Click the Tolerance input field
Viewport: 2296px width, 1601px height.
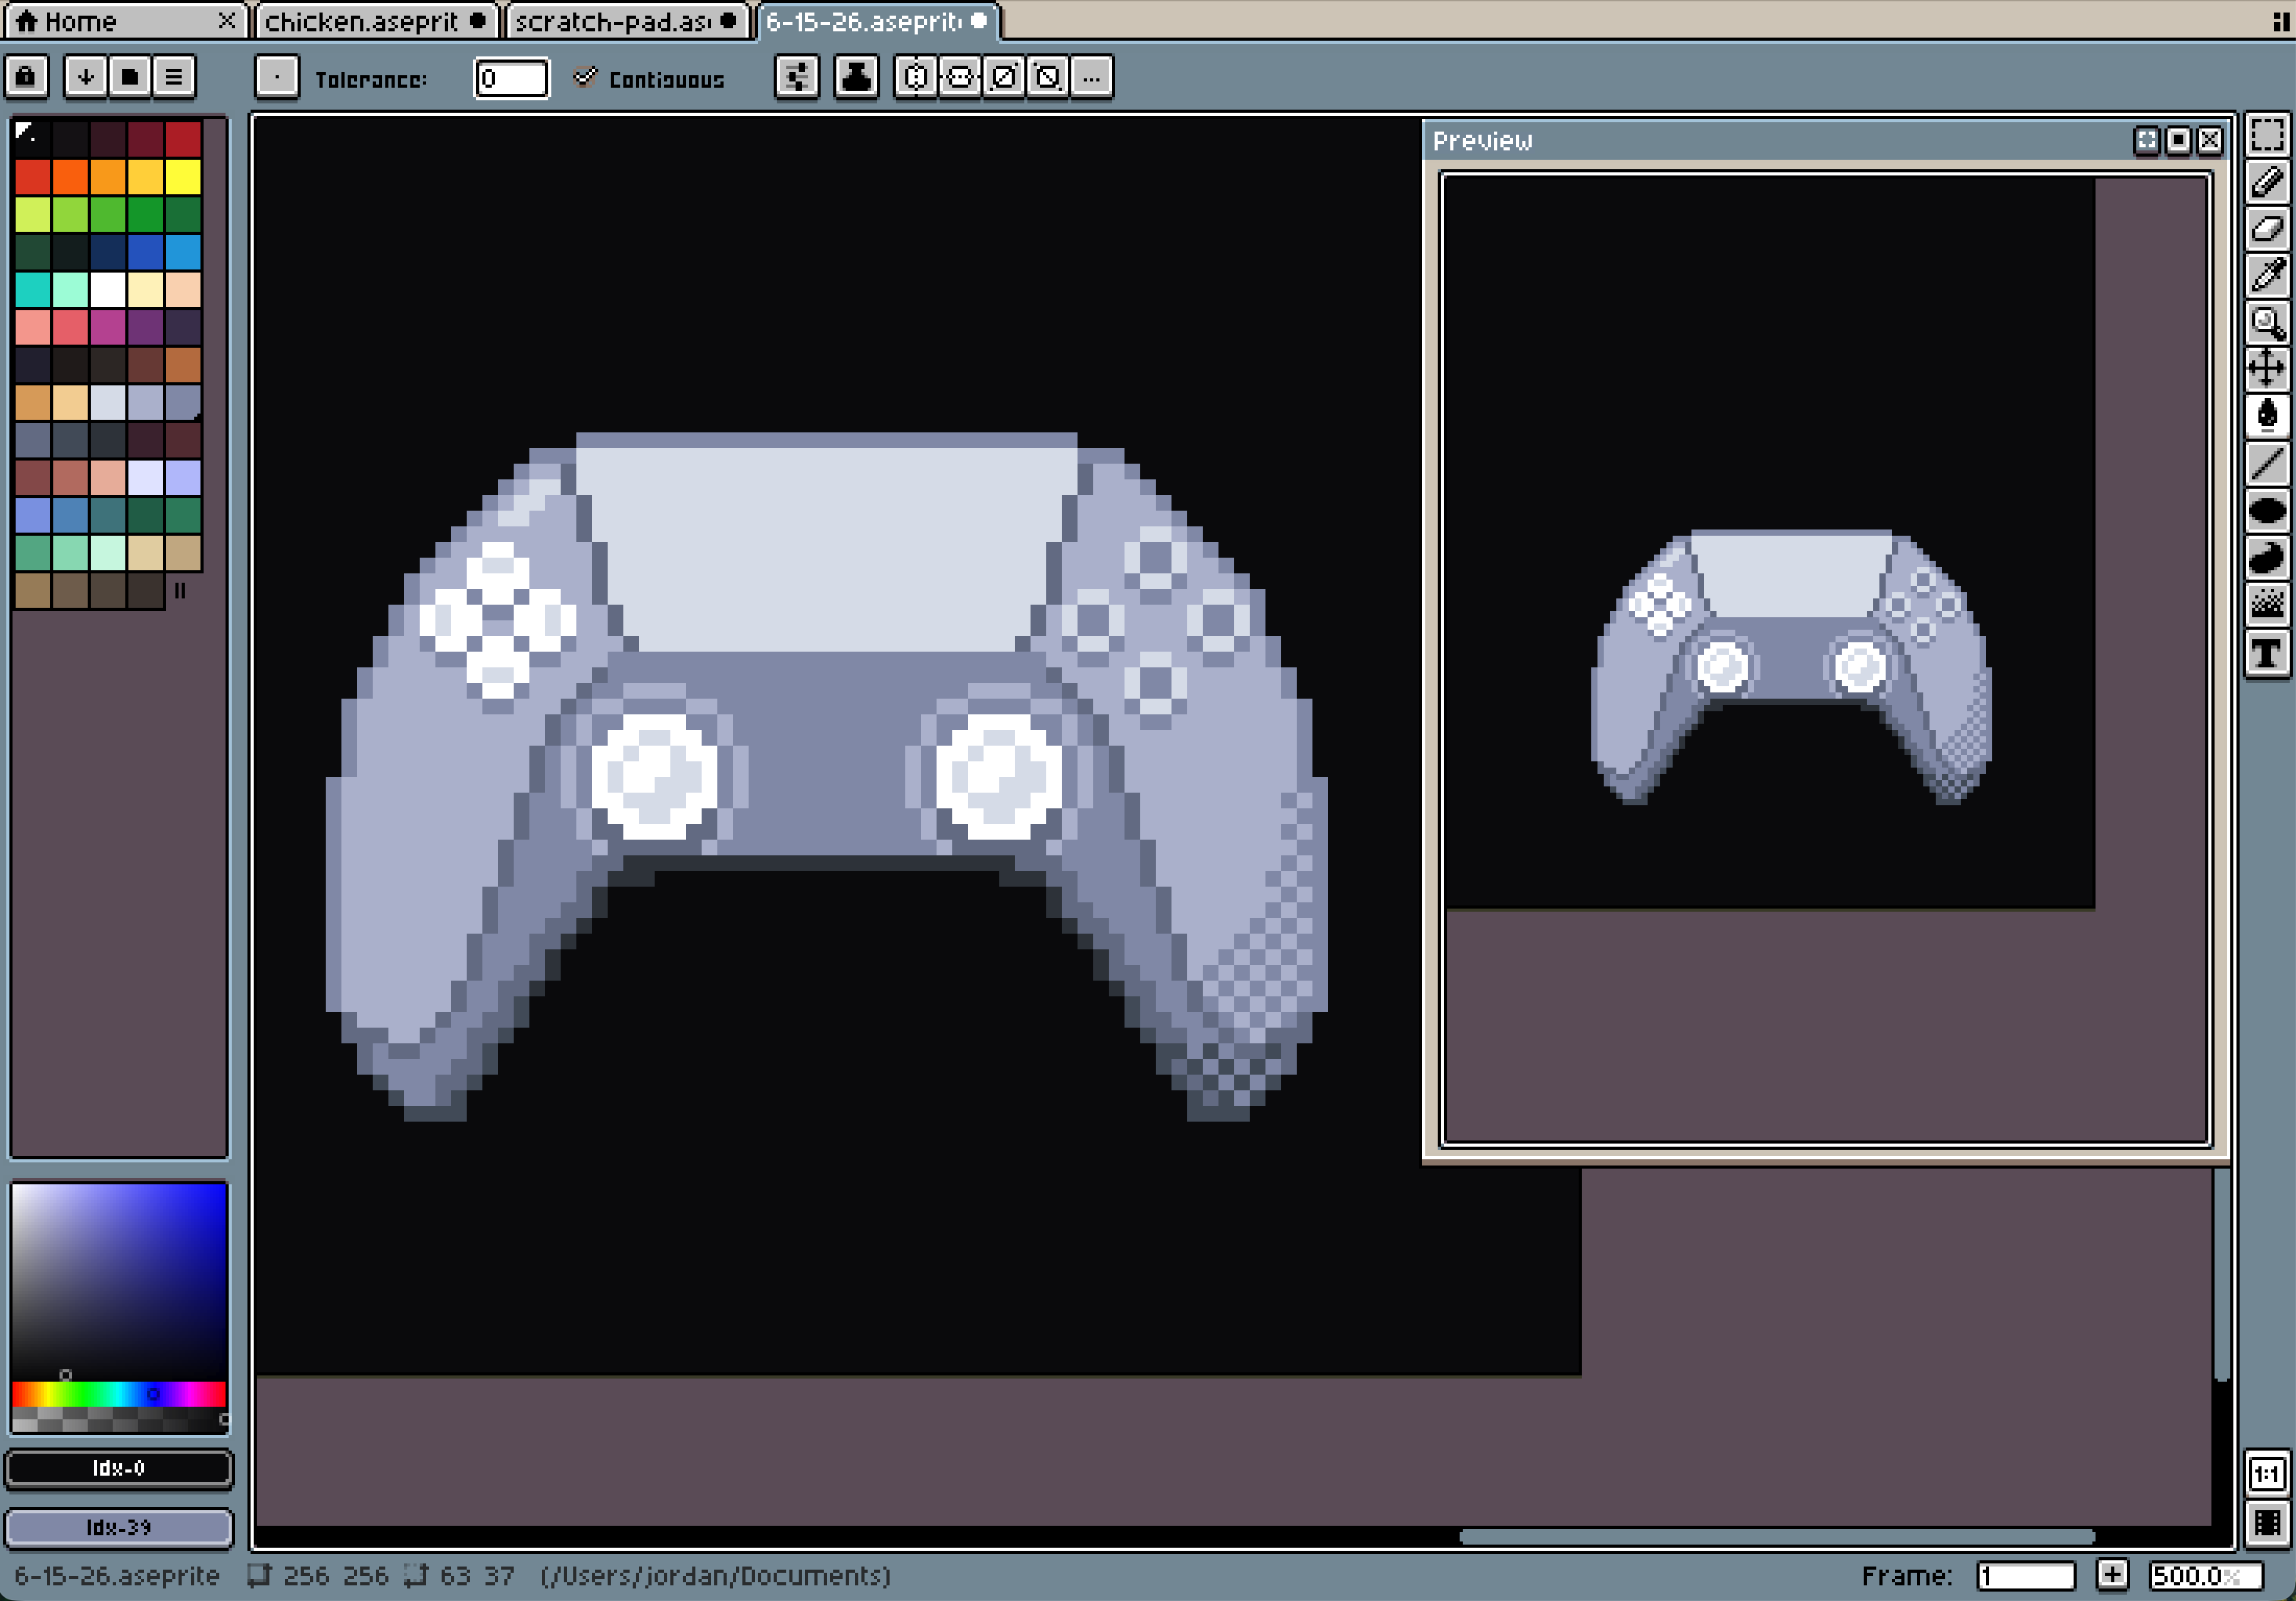click(511, 78)
